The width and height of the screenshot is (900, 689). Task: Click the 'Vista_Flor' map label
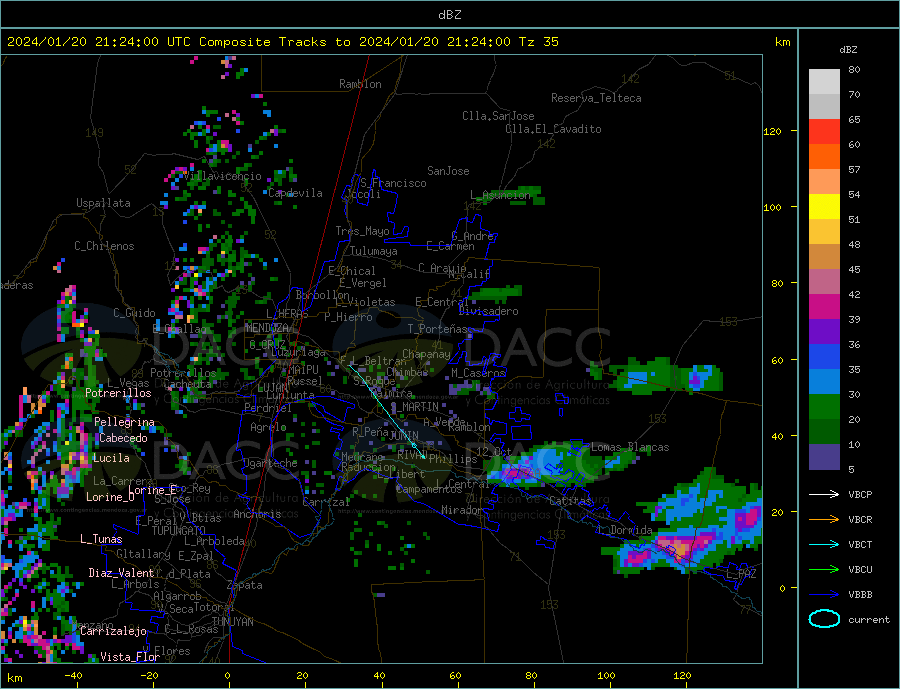(x=130, y=657)
